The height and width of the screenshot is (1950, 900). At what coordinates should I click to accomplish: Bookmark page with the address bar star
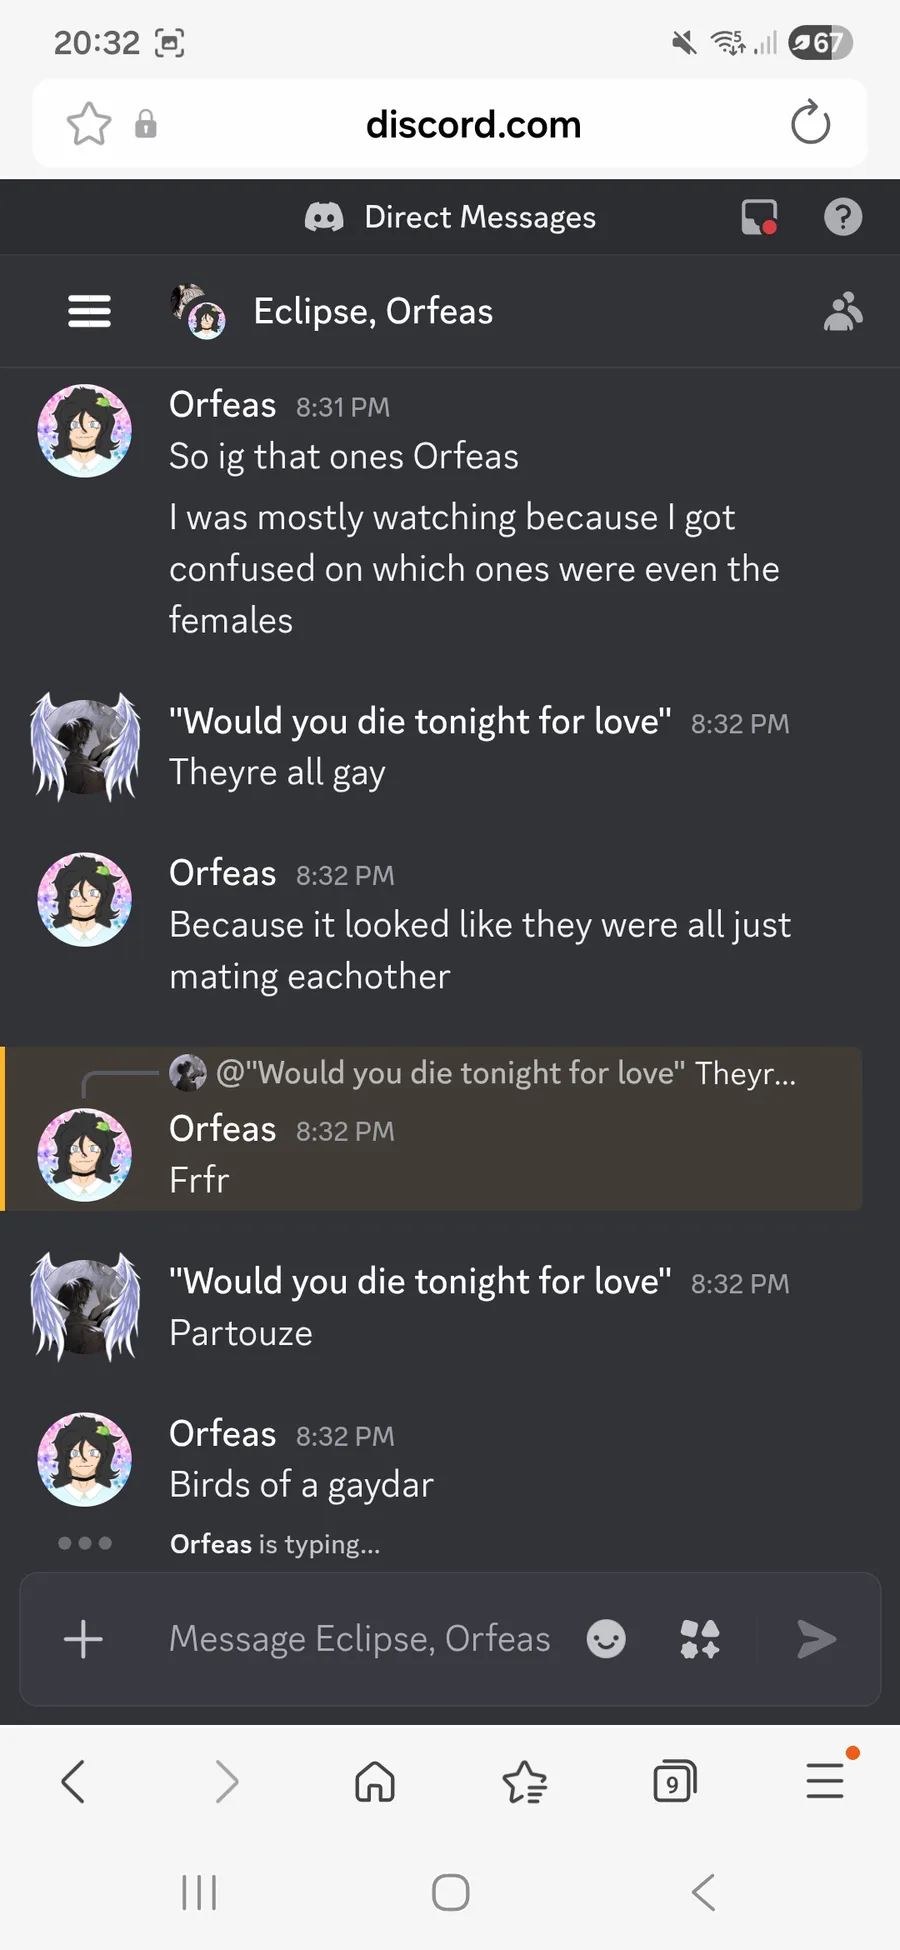pos(89,124)
